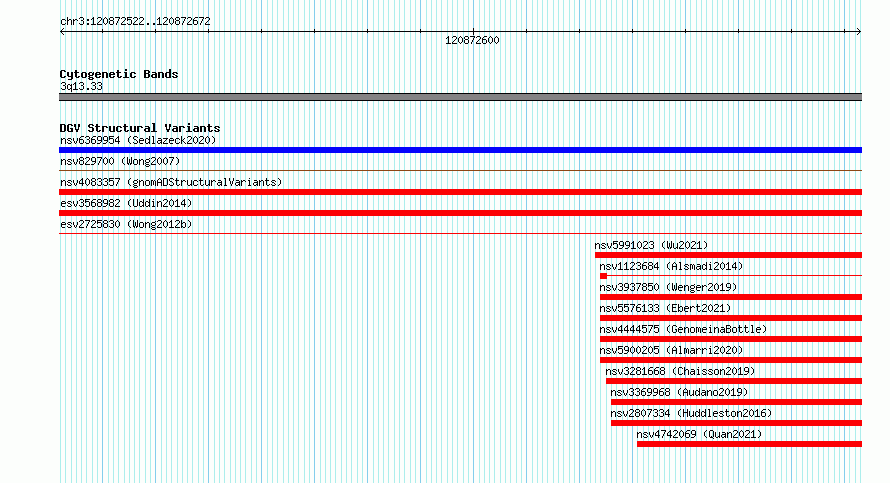Open nsv5991023 (Wu2021) variant label
The width and height of the screenshot is (890, 483).
(x=651, y=245)
